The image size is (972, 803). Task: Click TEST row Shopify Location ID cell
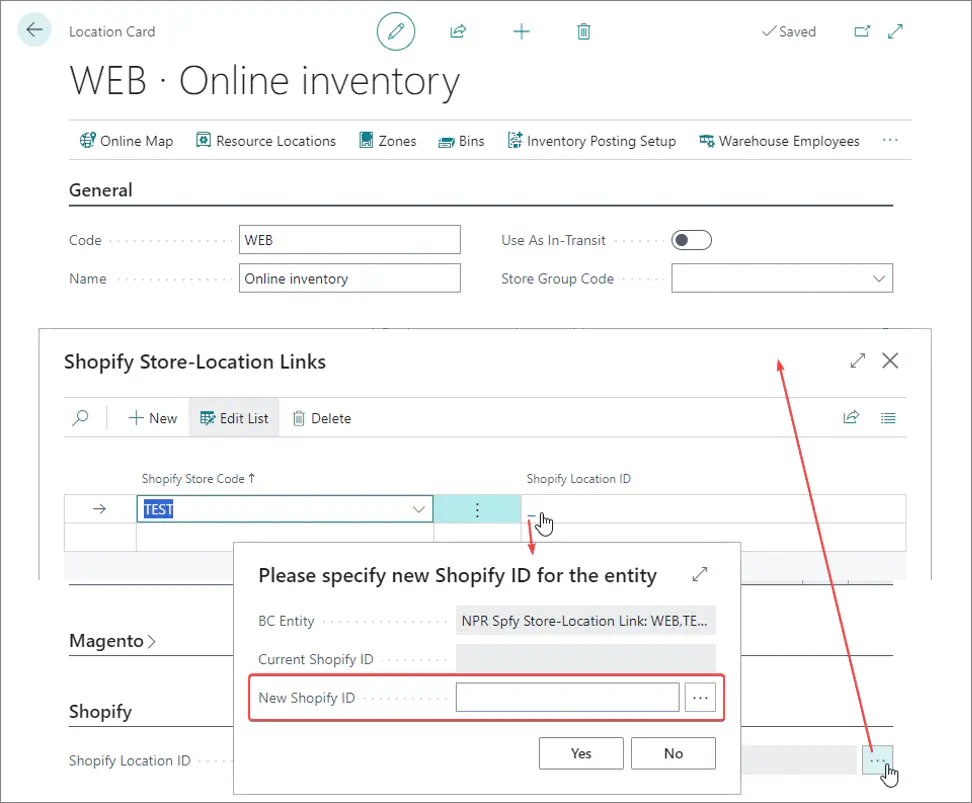click(713, 509)
